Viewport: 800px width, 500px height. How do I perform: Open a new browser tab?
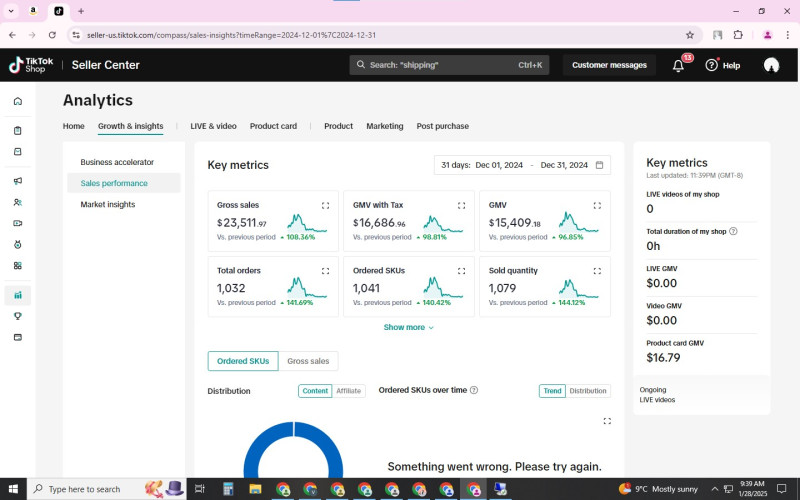pos(81,11)
